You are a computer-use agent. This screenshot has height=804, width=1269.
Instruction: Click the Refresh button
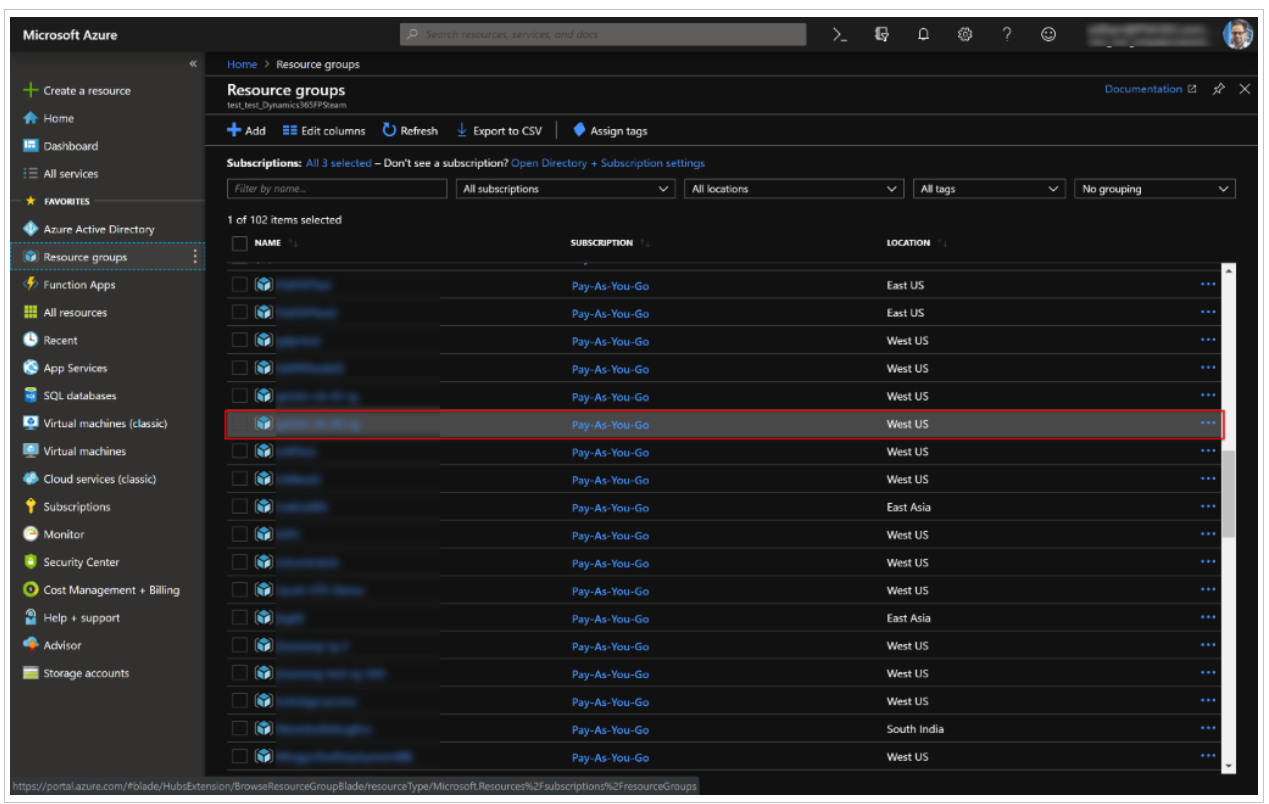coord(410,131)
